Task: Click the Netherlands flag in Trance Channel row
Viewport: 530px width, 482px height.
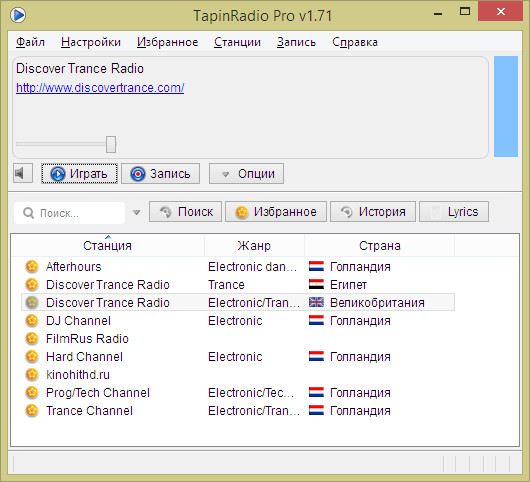Action: coord(316,410)
